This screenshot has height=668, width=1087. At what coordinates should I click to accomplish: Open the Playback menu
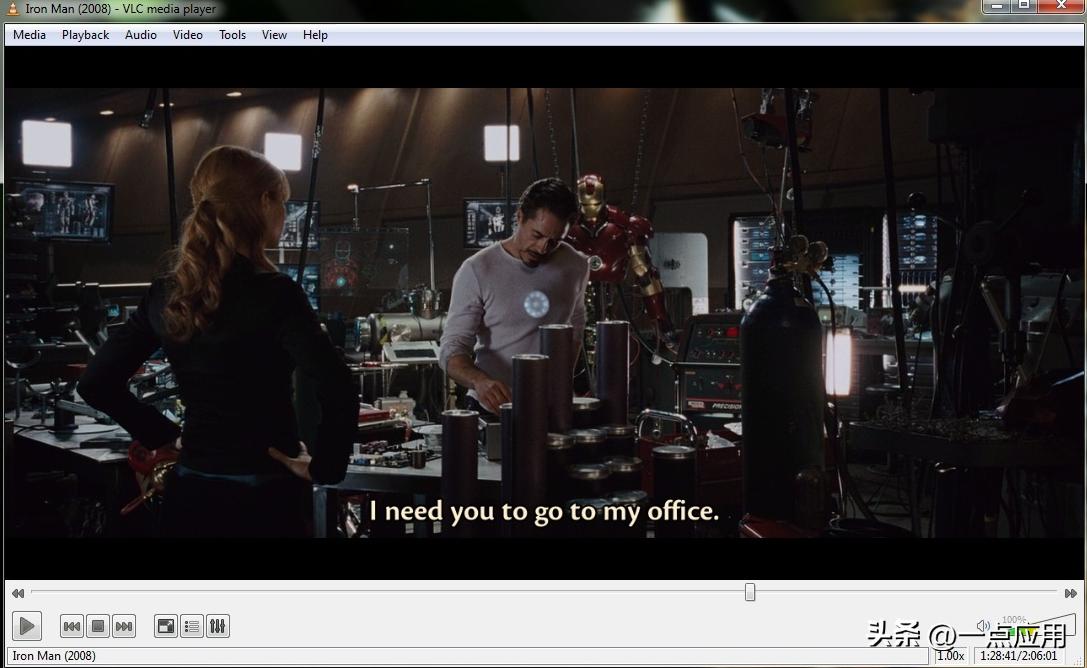coord(85,35)
